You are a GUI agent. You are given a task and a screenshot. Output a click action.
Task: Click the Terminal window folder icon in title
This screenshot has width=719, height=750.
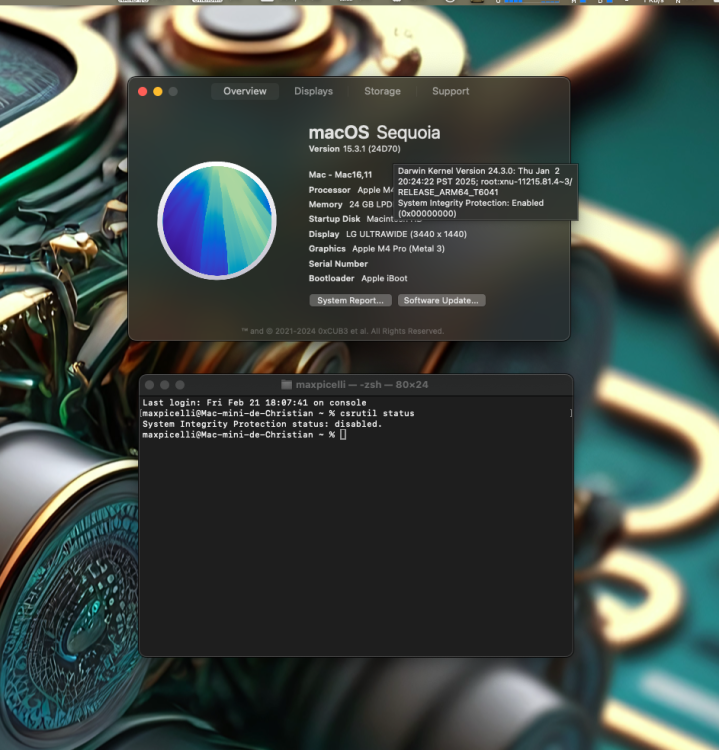coord(286,385)
